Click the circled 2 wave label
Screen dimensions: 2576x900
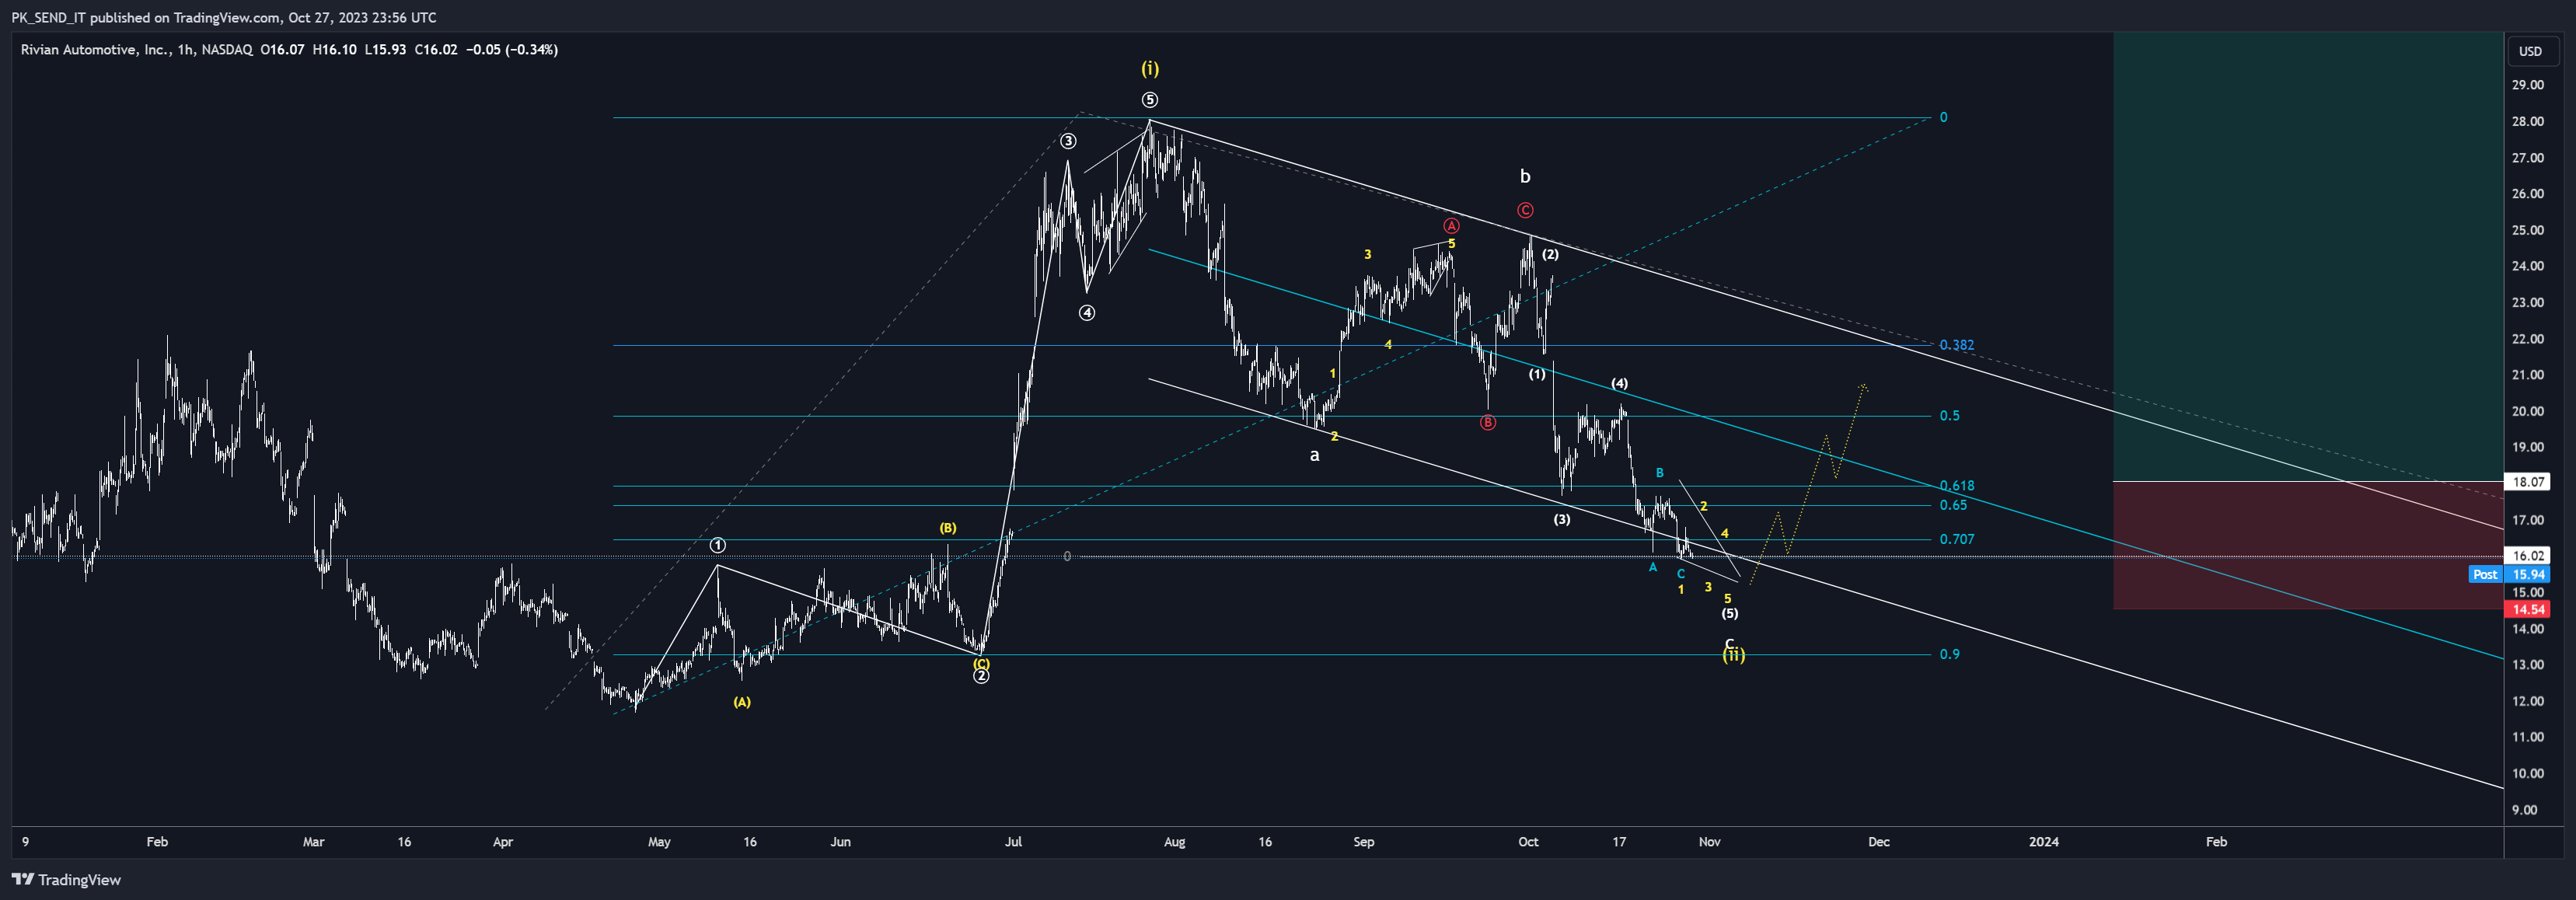pyautogui.click(x=982, y=676)
